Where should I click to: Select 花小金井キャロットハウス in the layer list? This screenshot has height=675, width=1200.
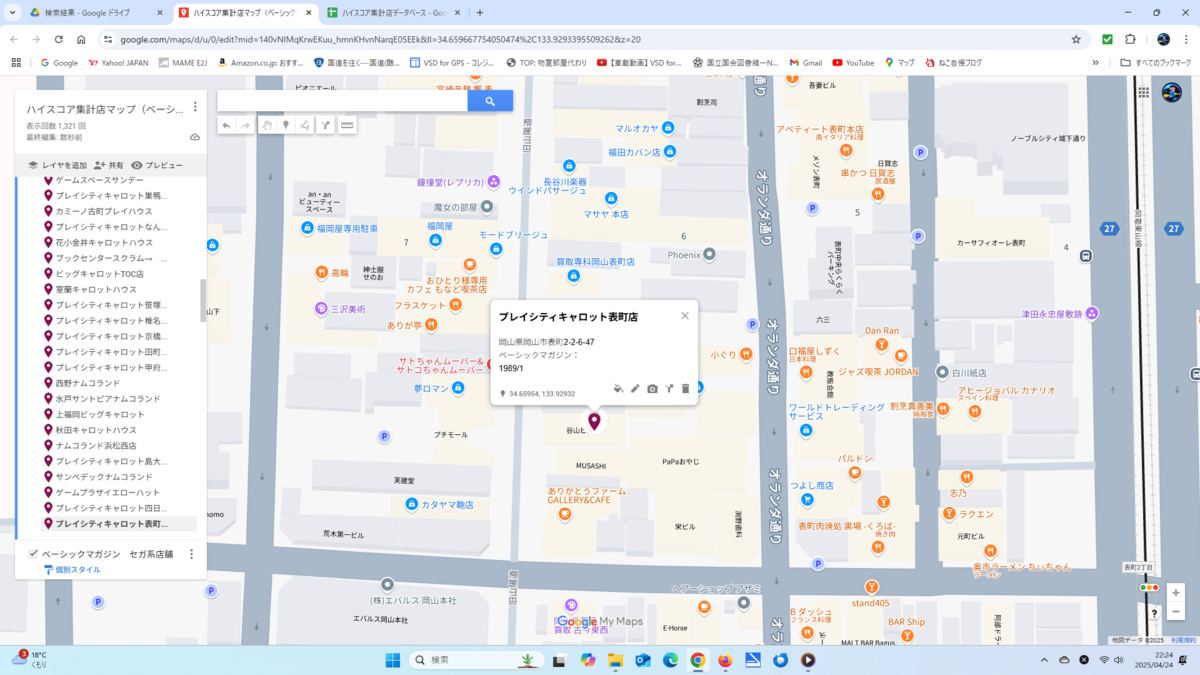[x=104, y=242]
